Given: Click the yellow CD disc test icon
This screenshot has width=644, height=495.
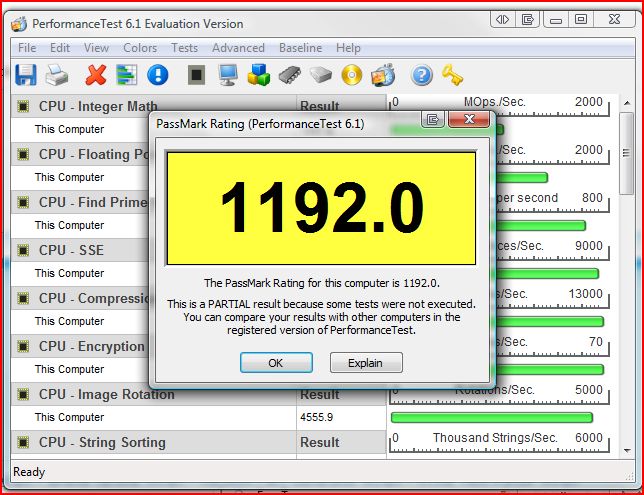Looking at the screenshot, I should click(x=351, y=75).
